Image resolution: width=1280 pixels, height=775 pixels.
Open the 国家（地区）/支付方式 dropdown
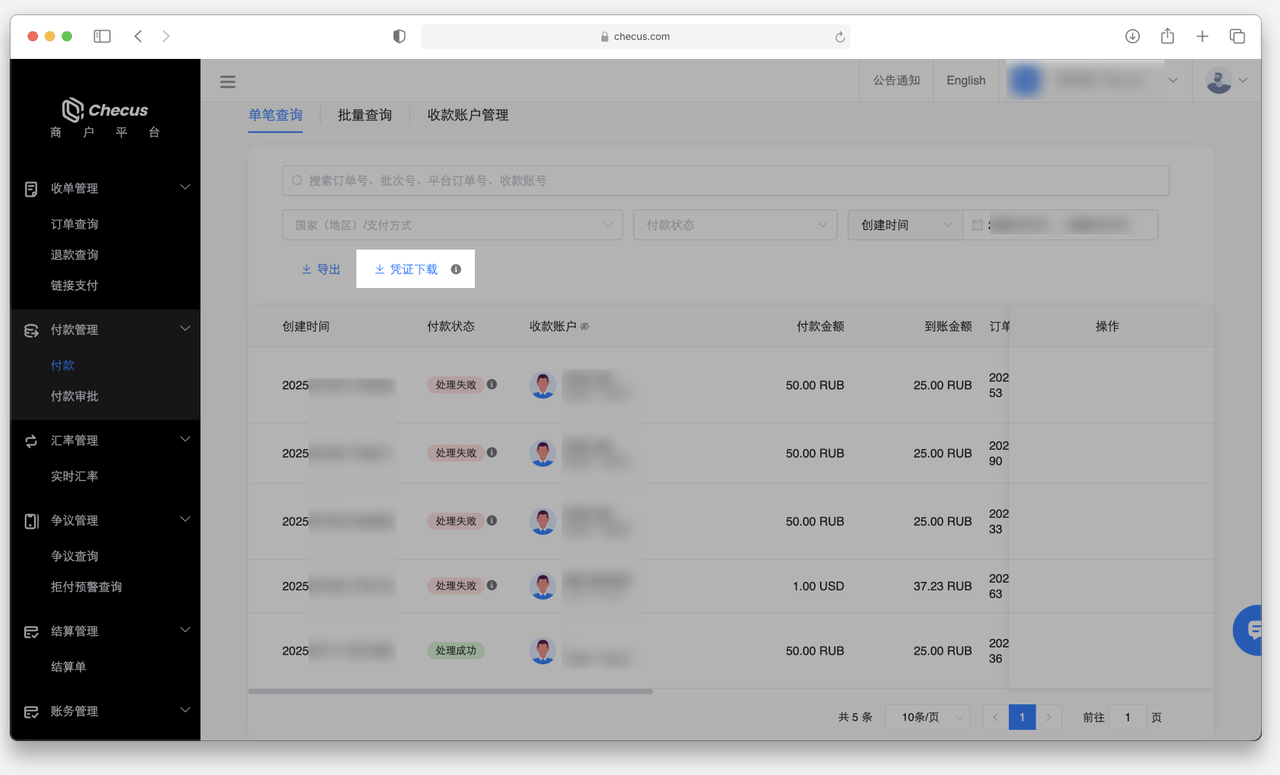[452, 225]
